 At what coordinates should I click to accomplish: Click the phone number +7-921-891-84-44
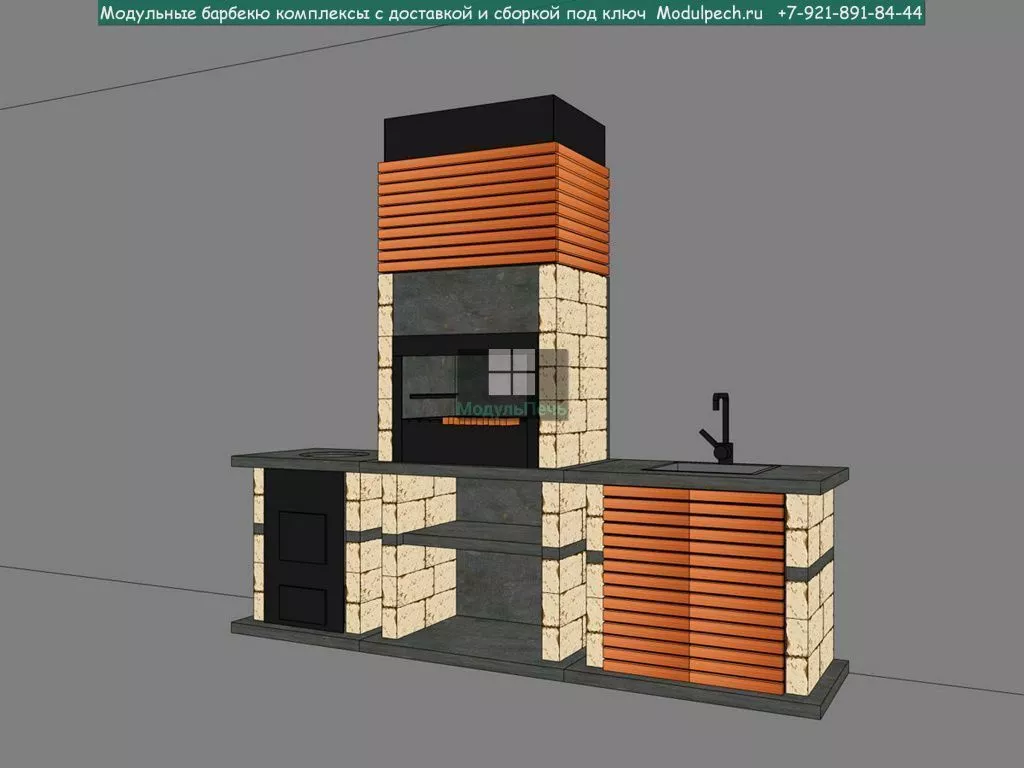[850, 13]
